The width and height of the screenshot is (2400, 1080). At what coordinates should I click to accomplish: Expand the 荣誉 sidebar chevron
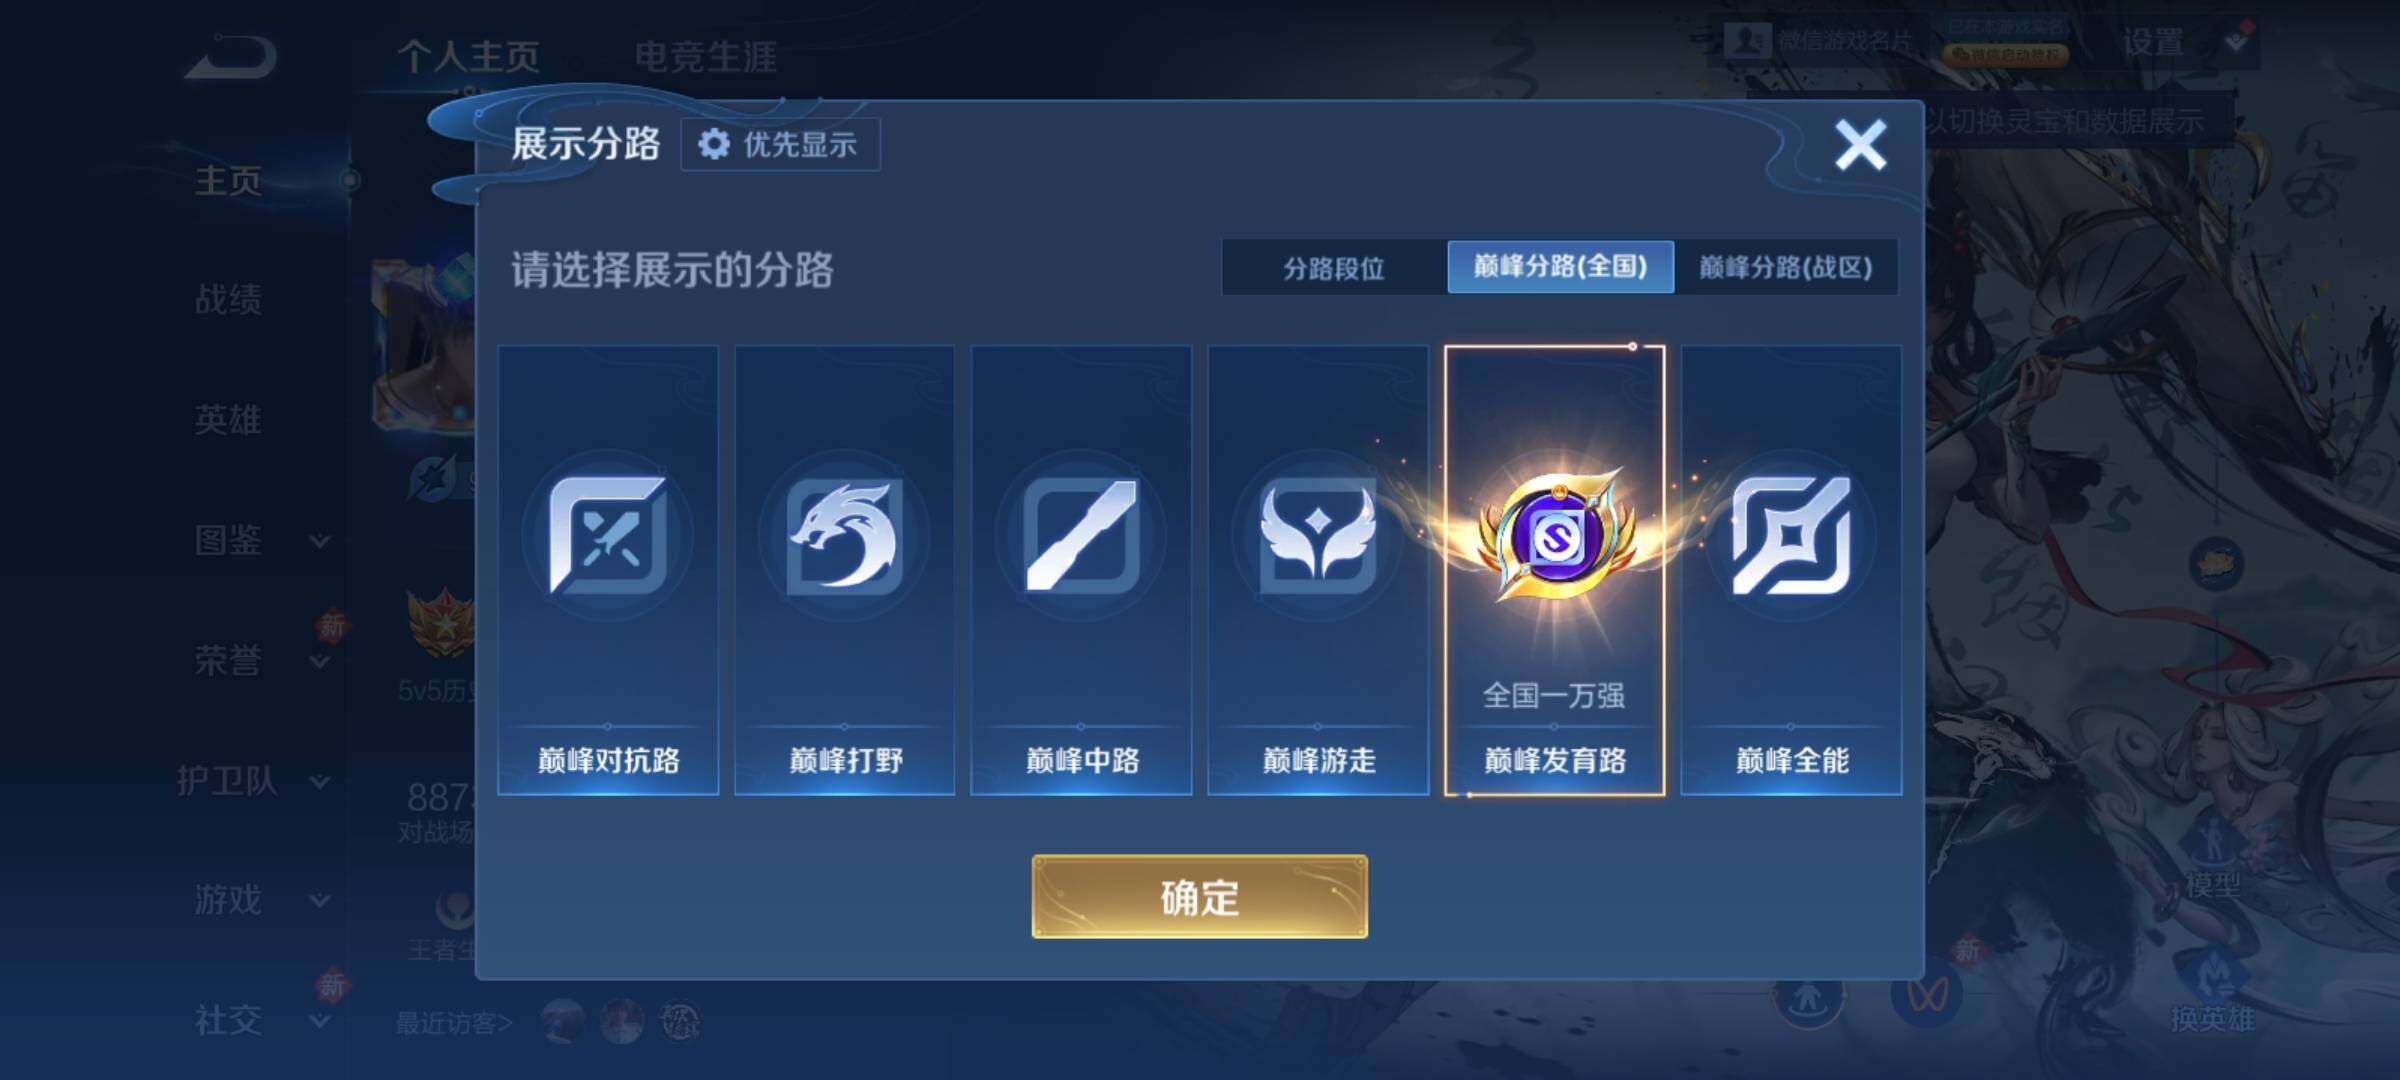pos(320,661)
